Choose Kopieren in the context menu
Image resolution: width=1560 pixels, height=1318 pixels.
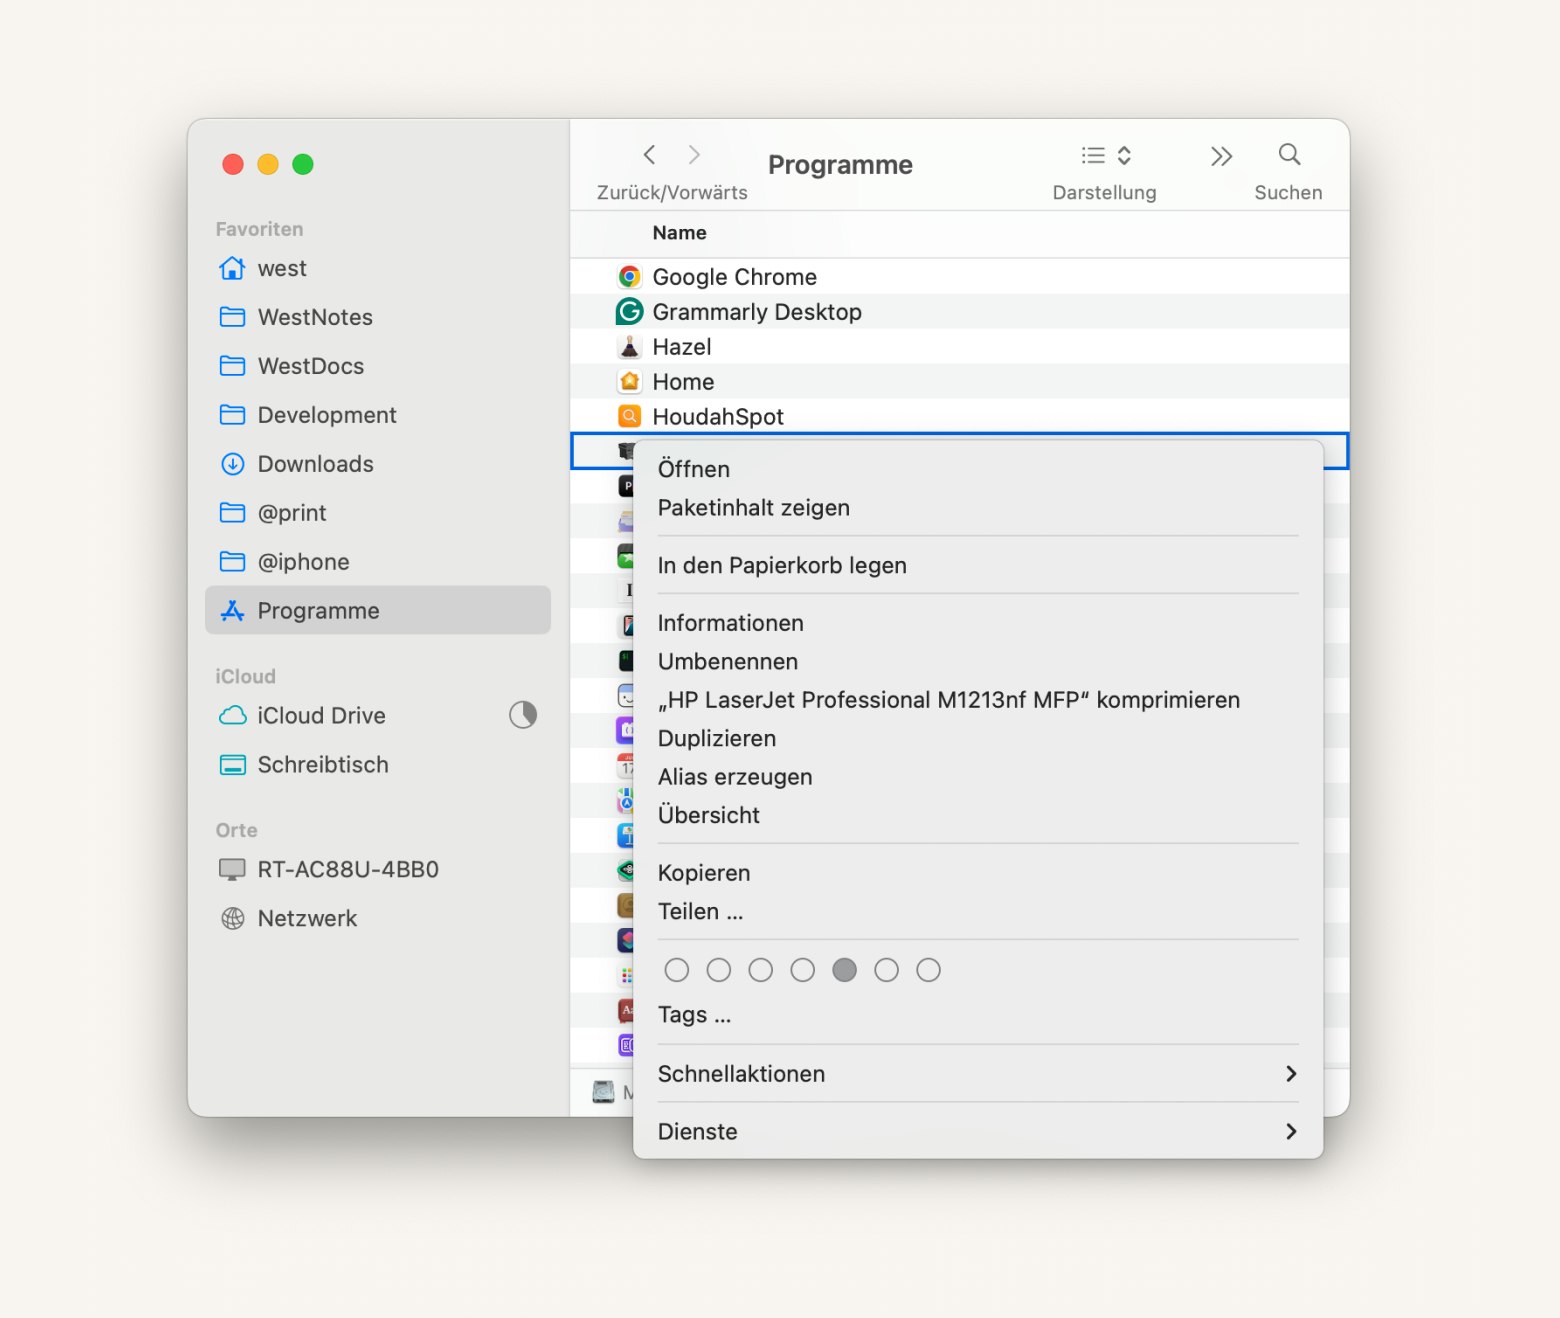pyautogui.click(x=978, y=873)
